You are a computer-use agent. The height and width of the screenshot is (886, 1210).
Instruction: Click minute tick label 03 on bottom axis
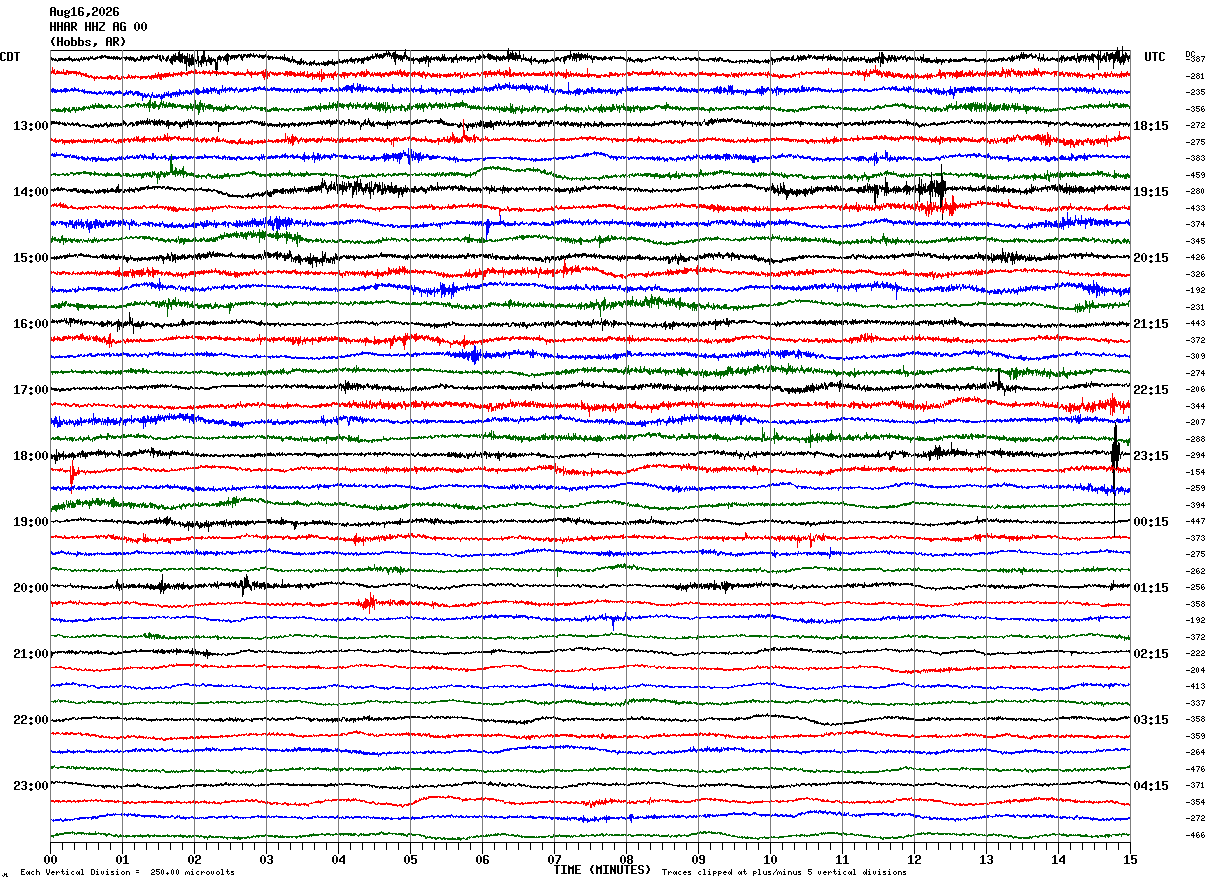tap(266, 859)
